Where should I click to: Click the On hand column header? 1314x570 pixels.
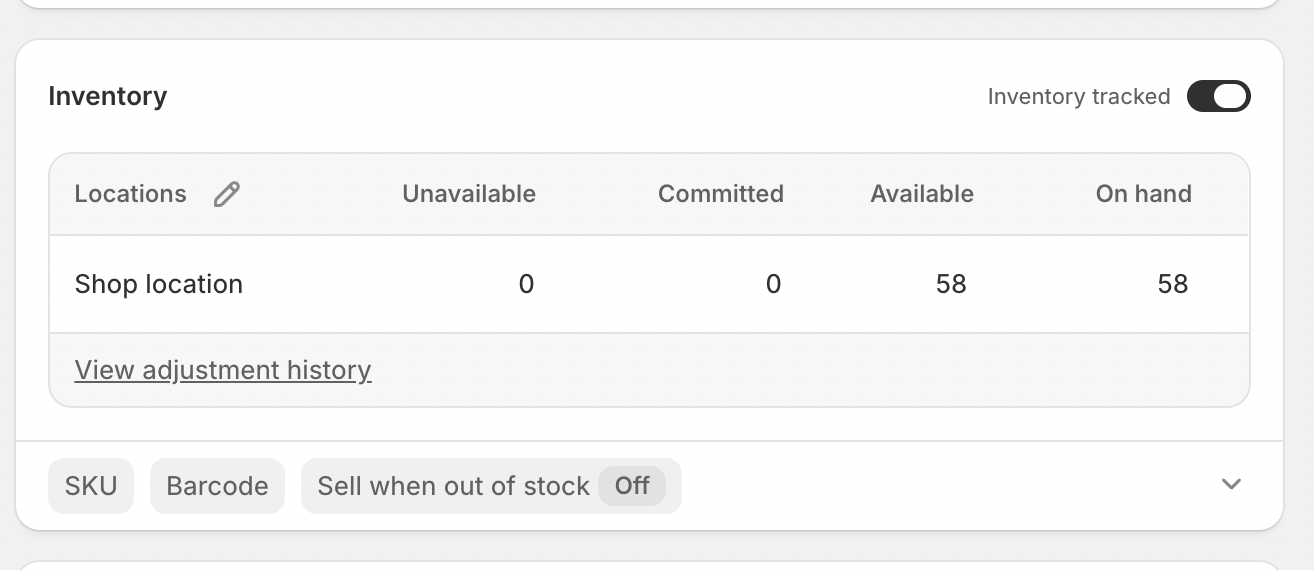point(1144,194)
